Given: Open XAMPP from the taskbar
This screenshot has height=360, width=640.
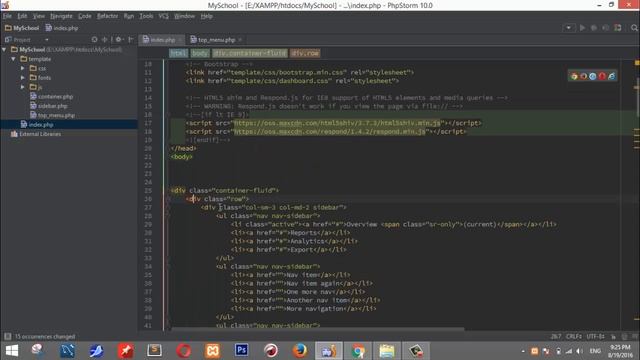Looking at the screenshot, I should [x=213, y=351].
